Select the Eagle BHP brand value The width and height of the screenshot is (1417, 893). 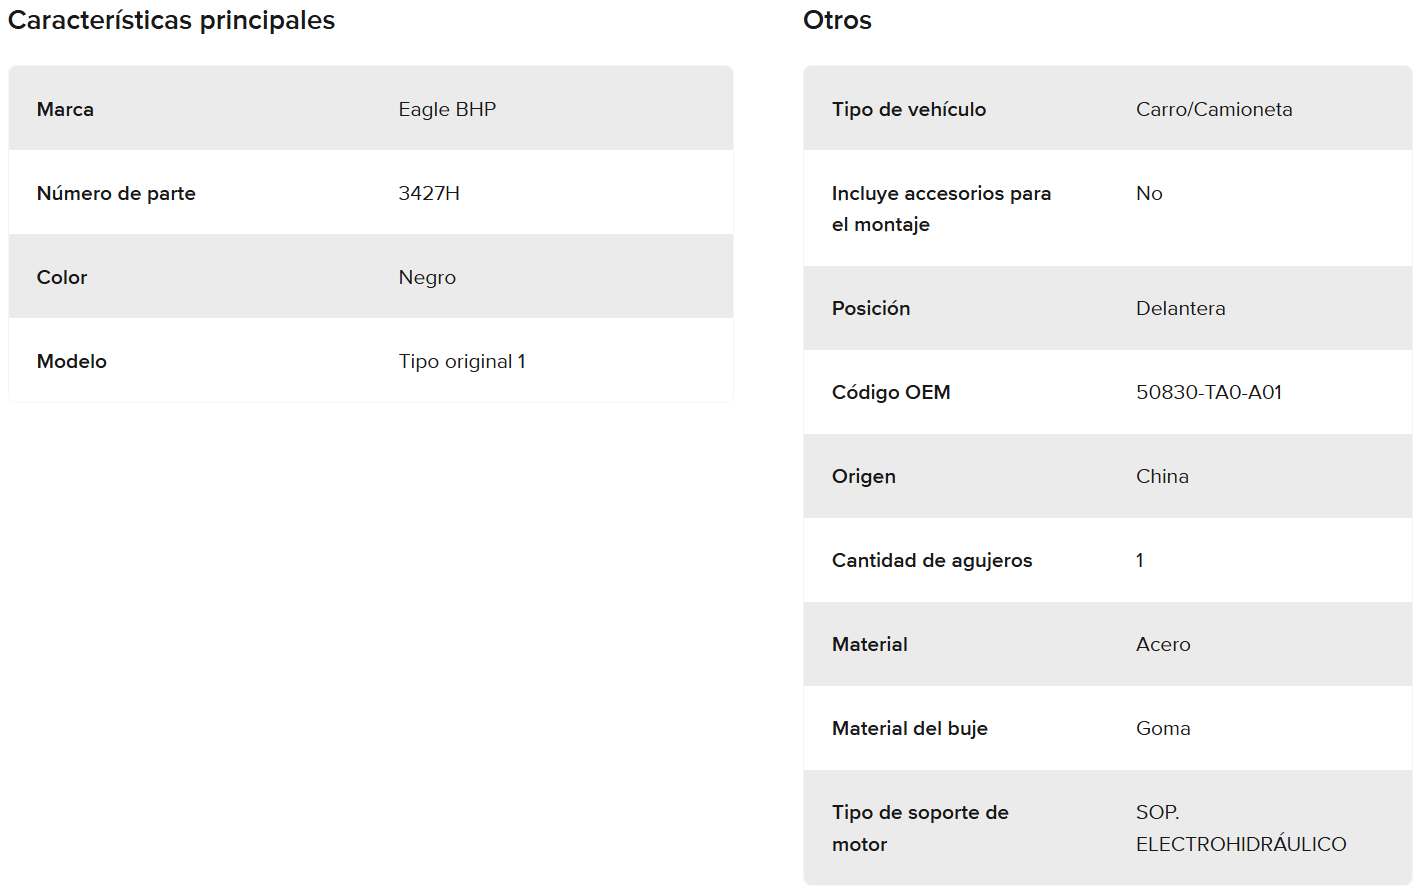click(447, 109)
